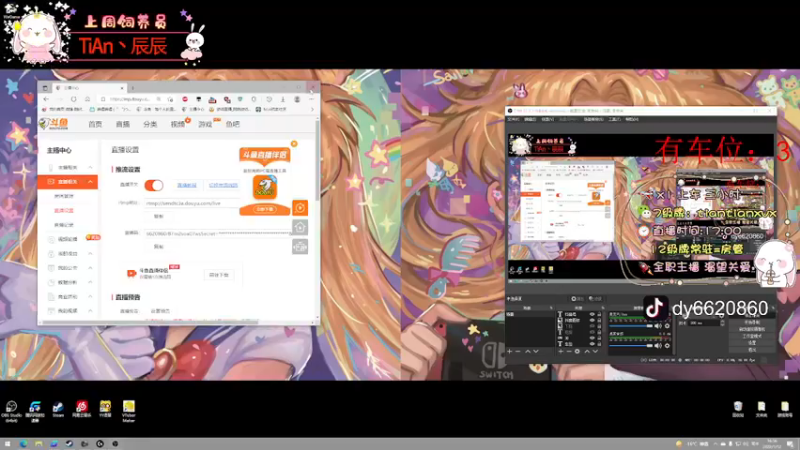Click the orange play floating button
Screen dimensions: 800x450
[x=300, y=208]
